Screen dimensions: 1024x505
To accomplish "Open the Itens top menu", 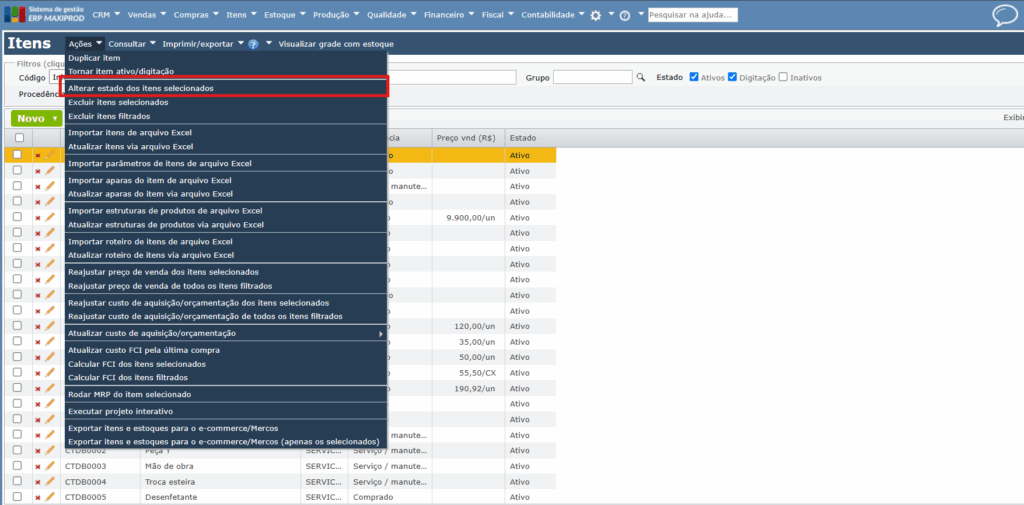I will coord(241,14).
